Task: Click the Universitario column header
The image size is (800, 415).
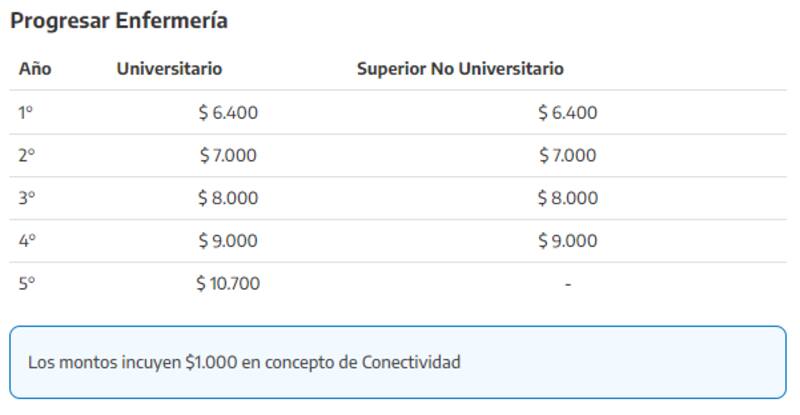Action: (169, 69)
